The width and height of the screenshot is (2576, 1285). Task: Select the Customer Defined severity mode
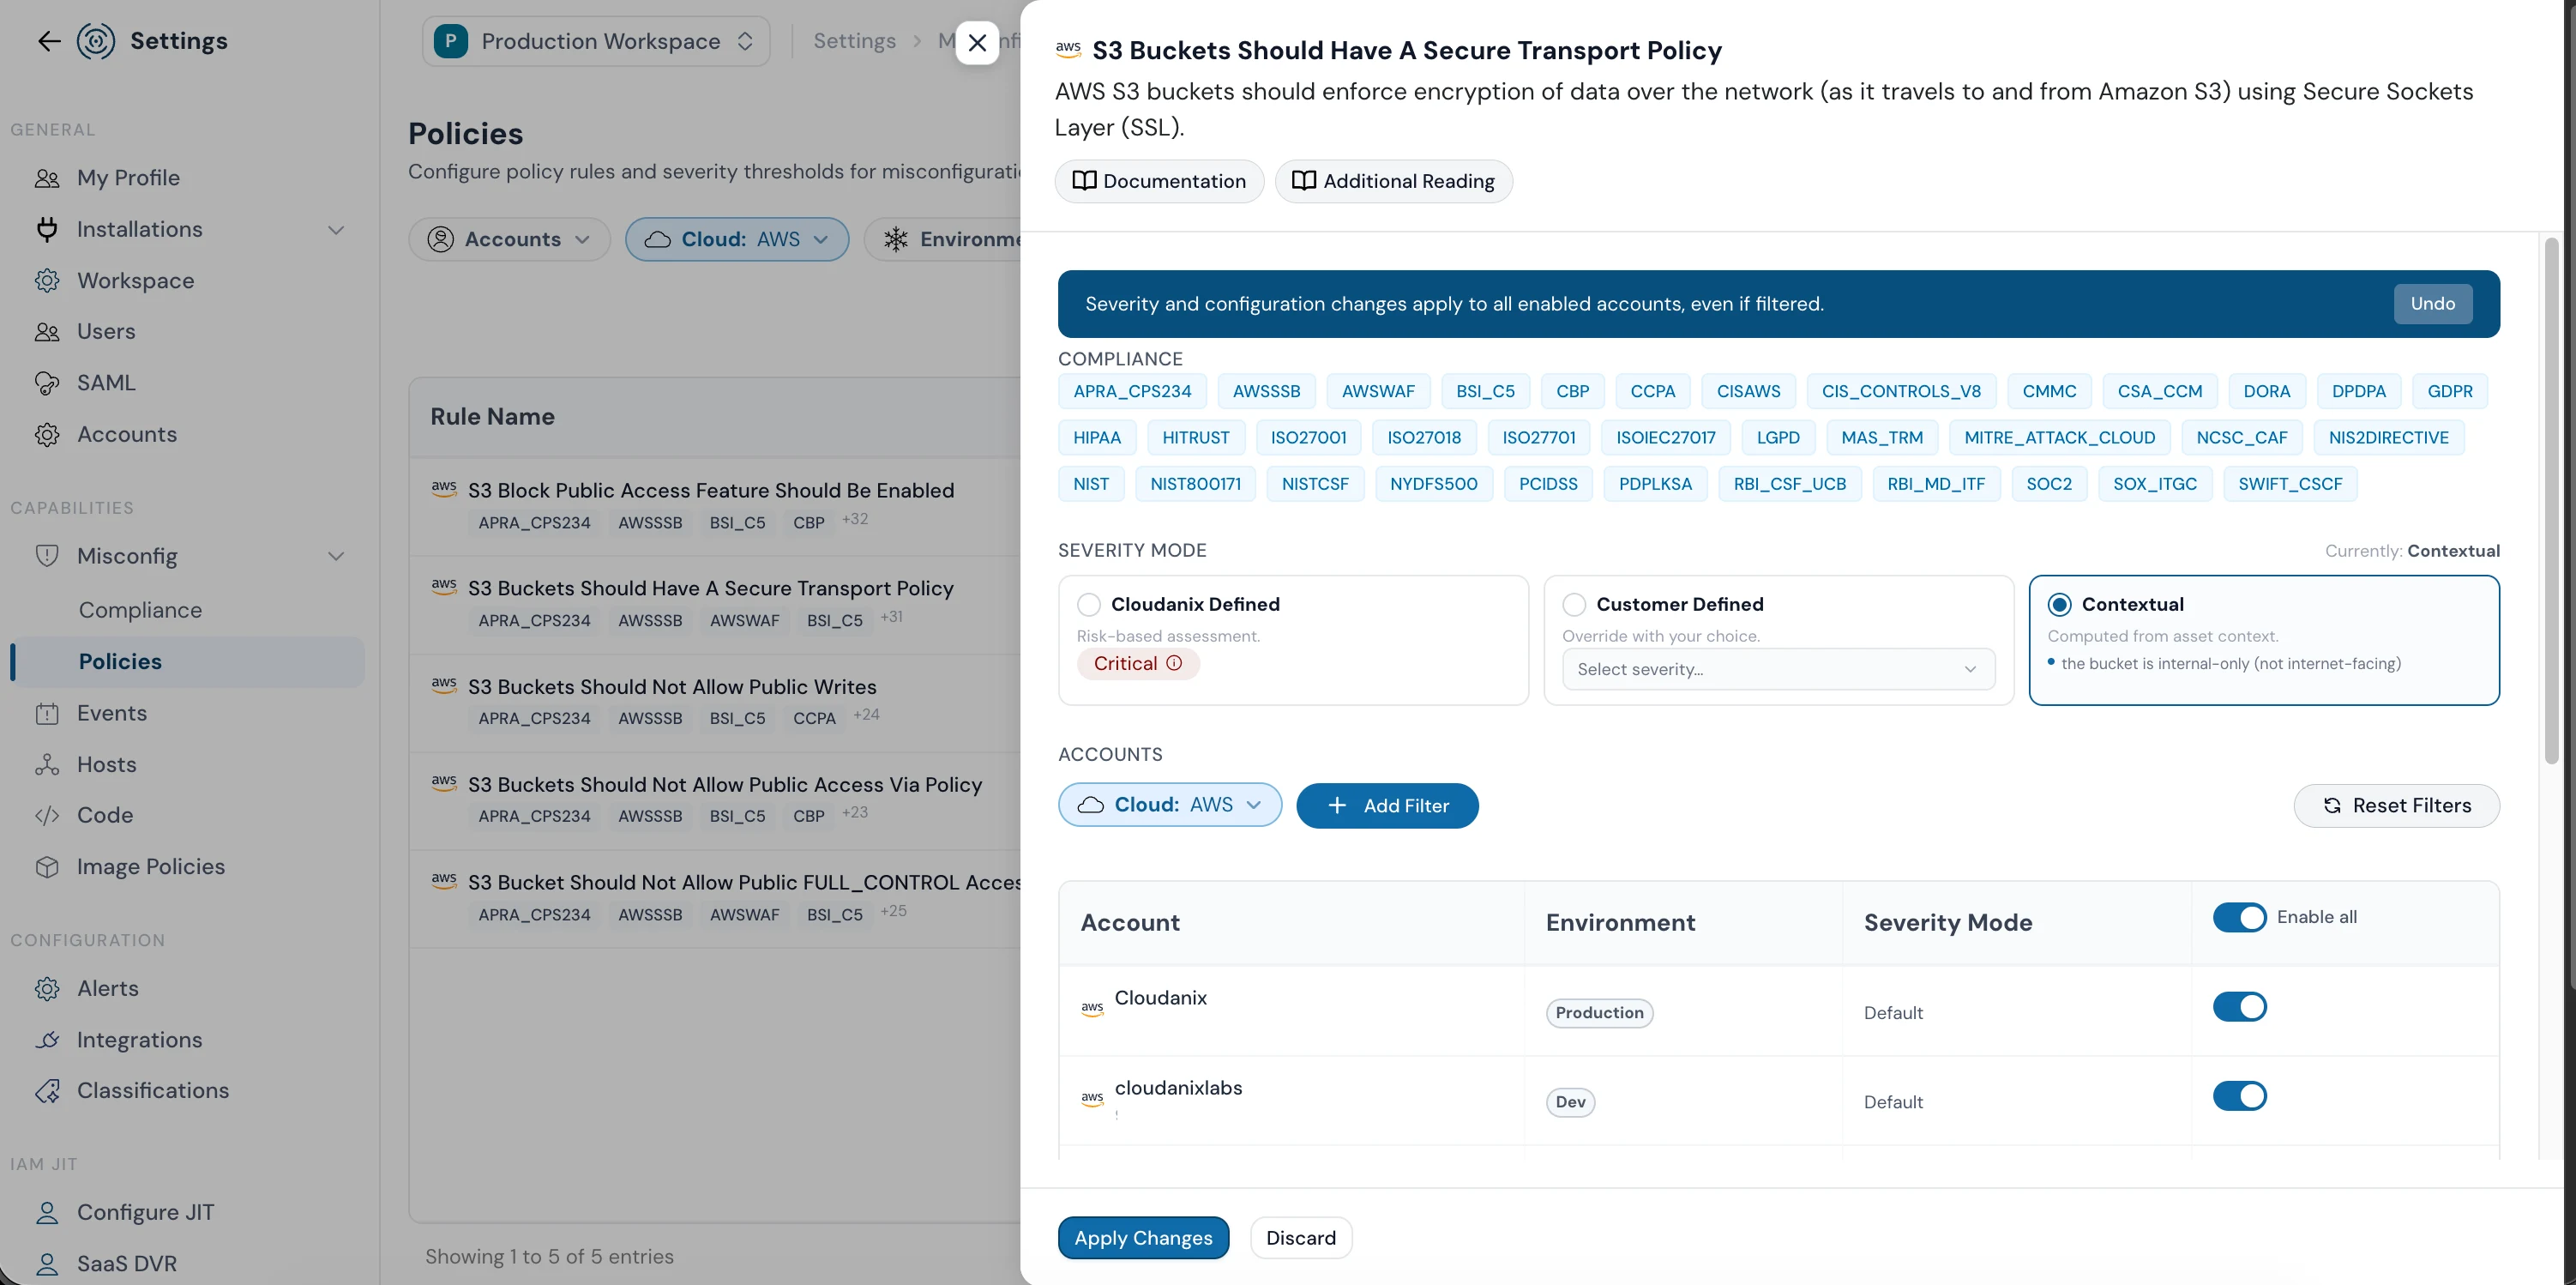tap(1574, 605)
